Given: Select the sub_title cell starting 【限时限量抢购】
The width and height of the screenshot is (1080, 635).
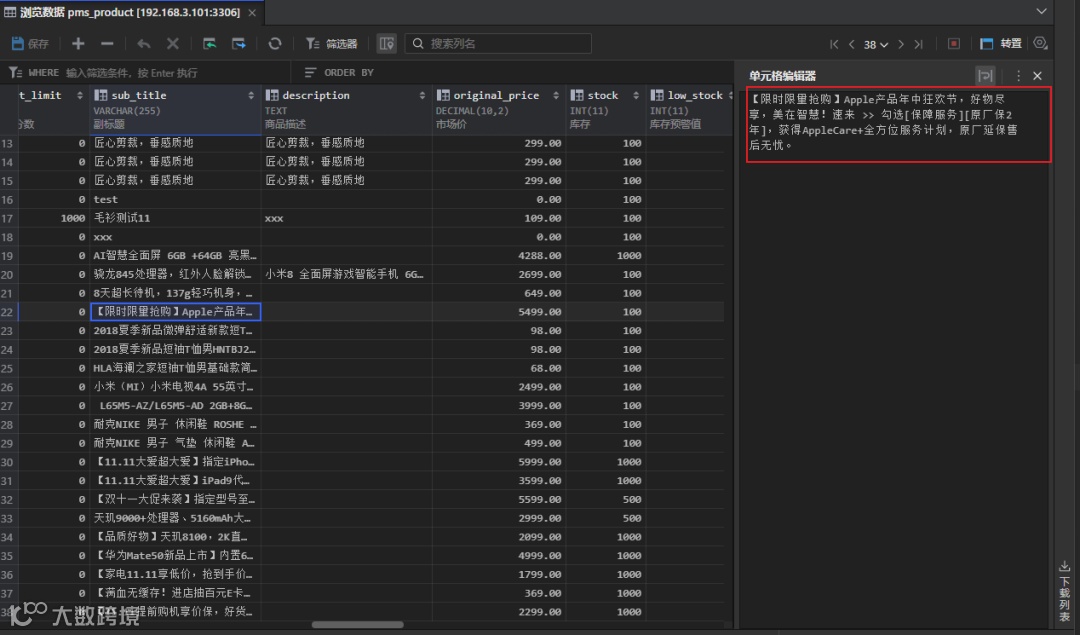Looking at the screenshot, I should point(176,311).
